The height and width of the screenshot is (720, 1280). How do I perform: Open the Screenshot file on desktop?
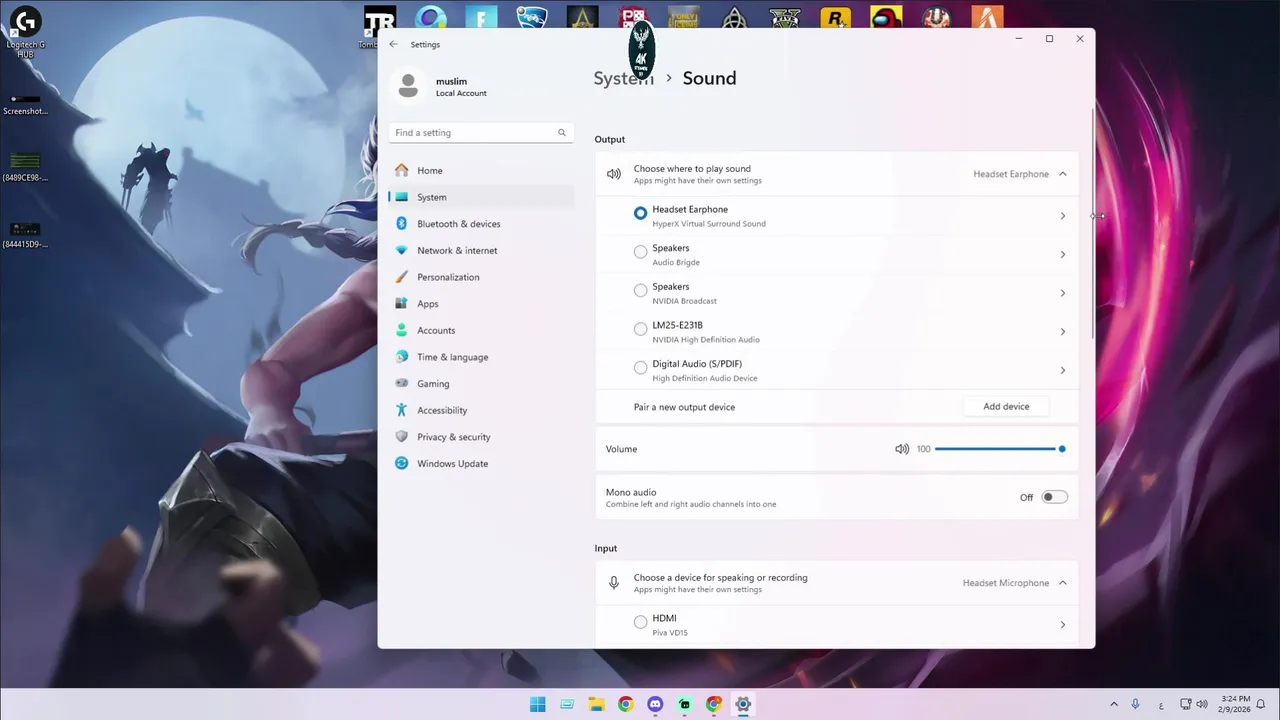pyautogui.click(x=25, y=103)
